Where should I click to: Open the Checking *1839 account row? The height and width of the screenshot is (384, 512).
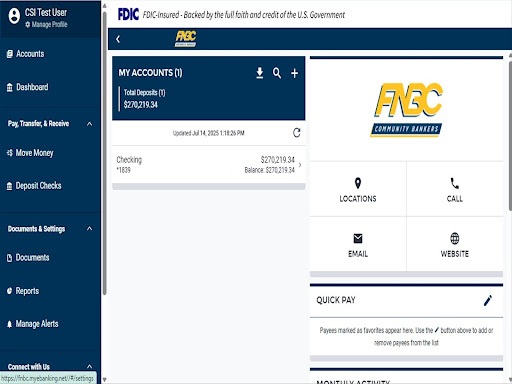(209, 164)
